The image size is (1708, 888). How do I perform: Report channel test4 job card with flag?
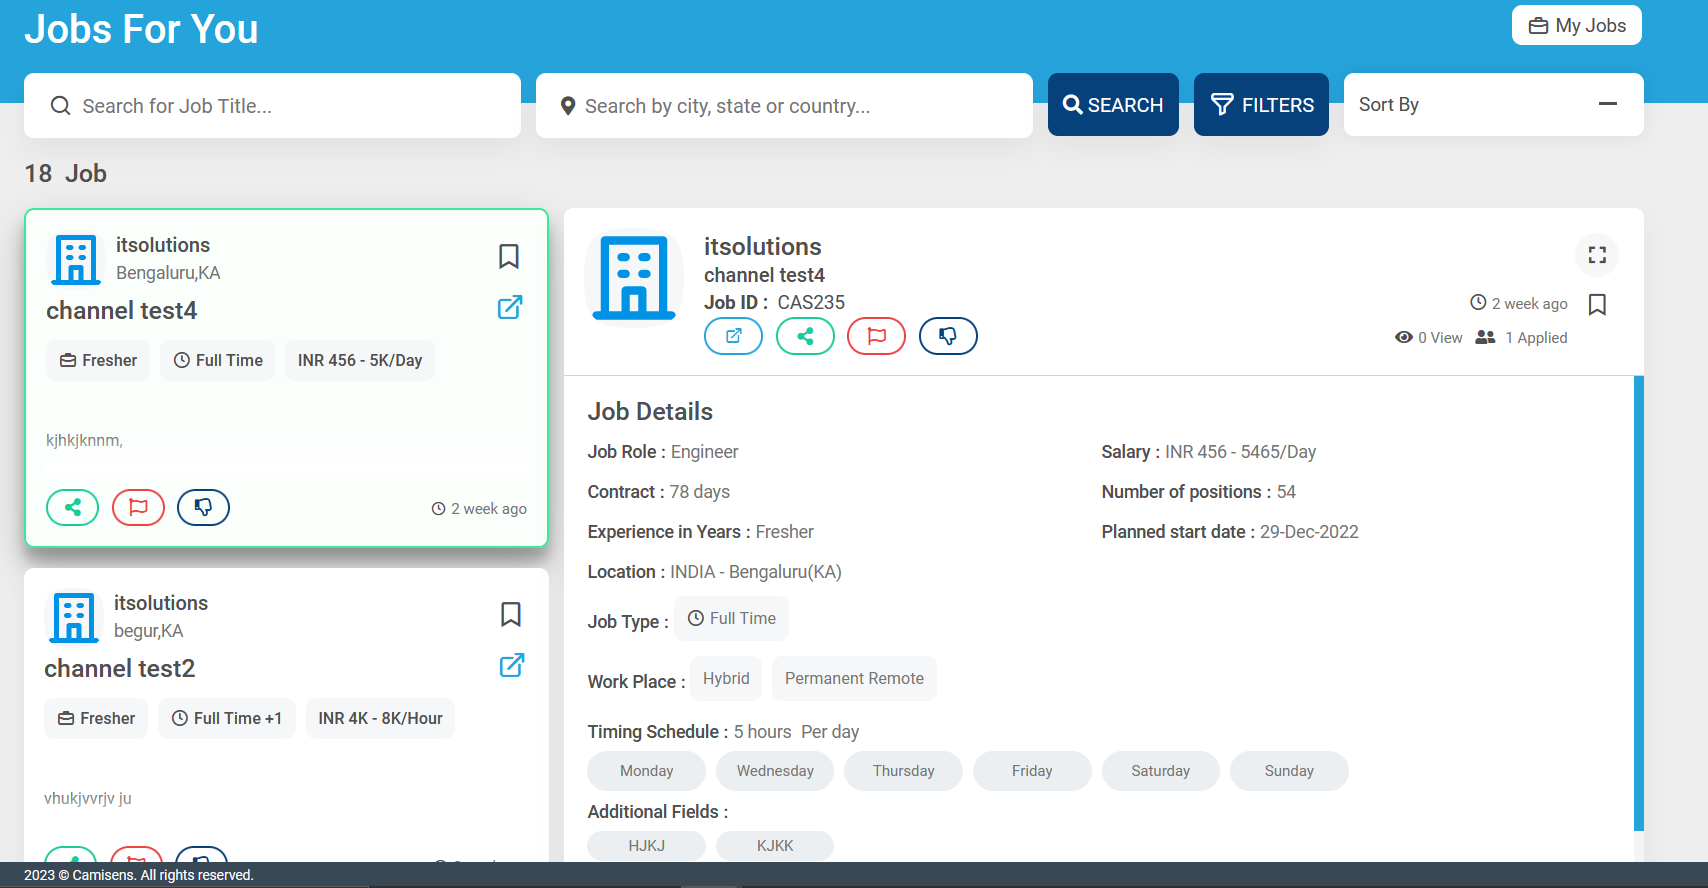[x=138, y=508]
